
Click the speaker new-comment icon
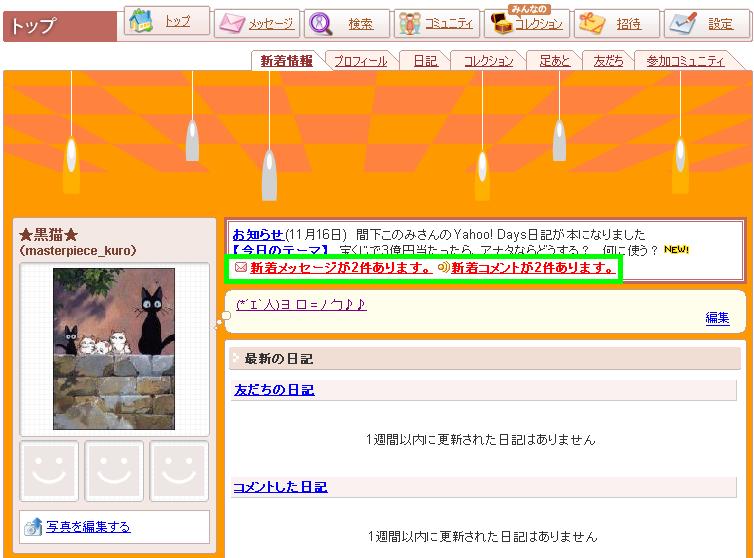[x=443, y=267]
